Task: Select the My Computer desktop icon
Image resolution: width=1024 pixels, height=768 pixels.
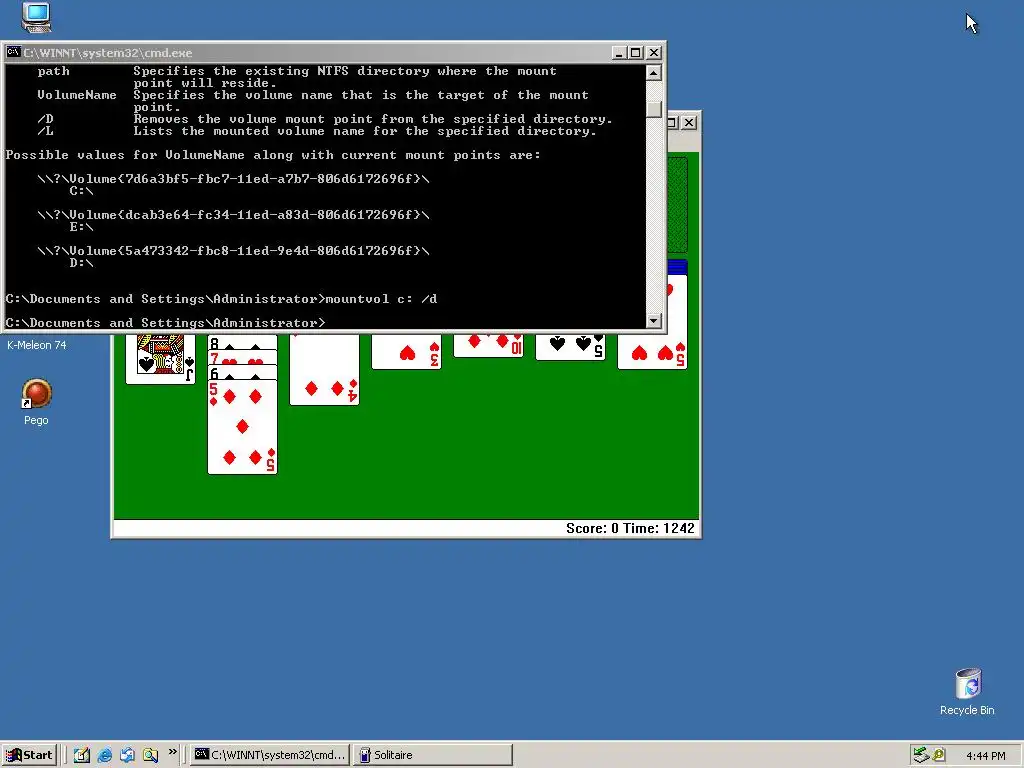Action: [x=36, y=17]
